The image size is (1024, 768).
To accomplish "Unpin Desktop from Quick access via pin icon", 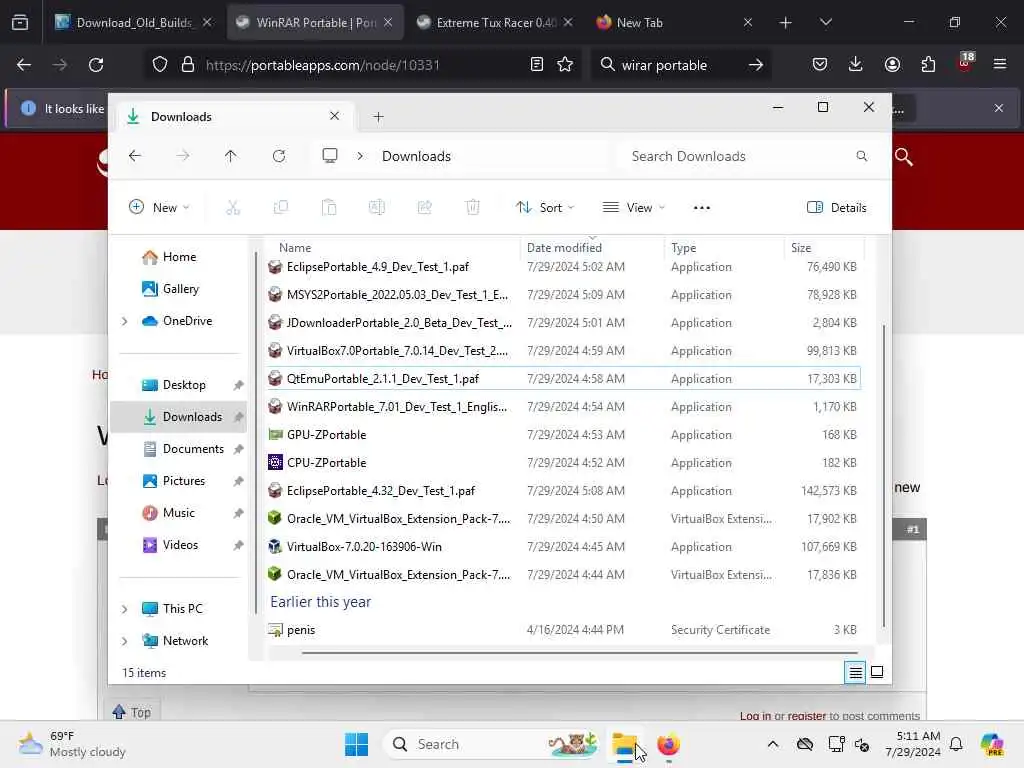I will pyautogui.click(x=238, y=385).
